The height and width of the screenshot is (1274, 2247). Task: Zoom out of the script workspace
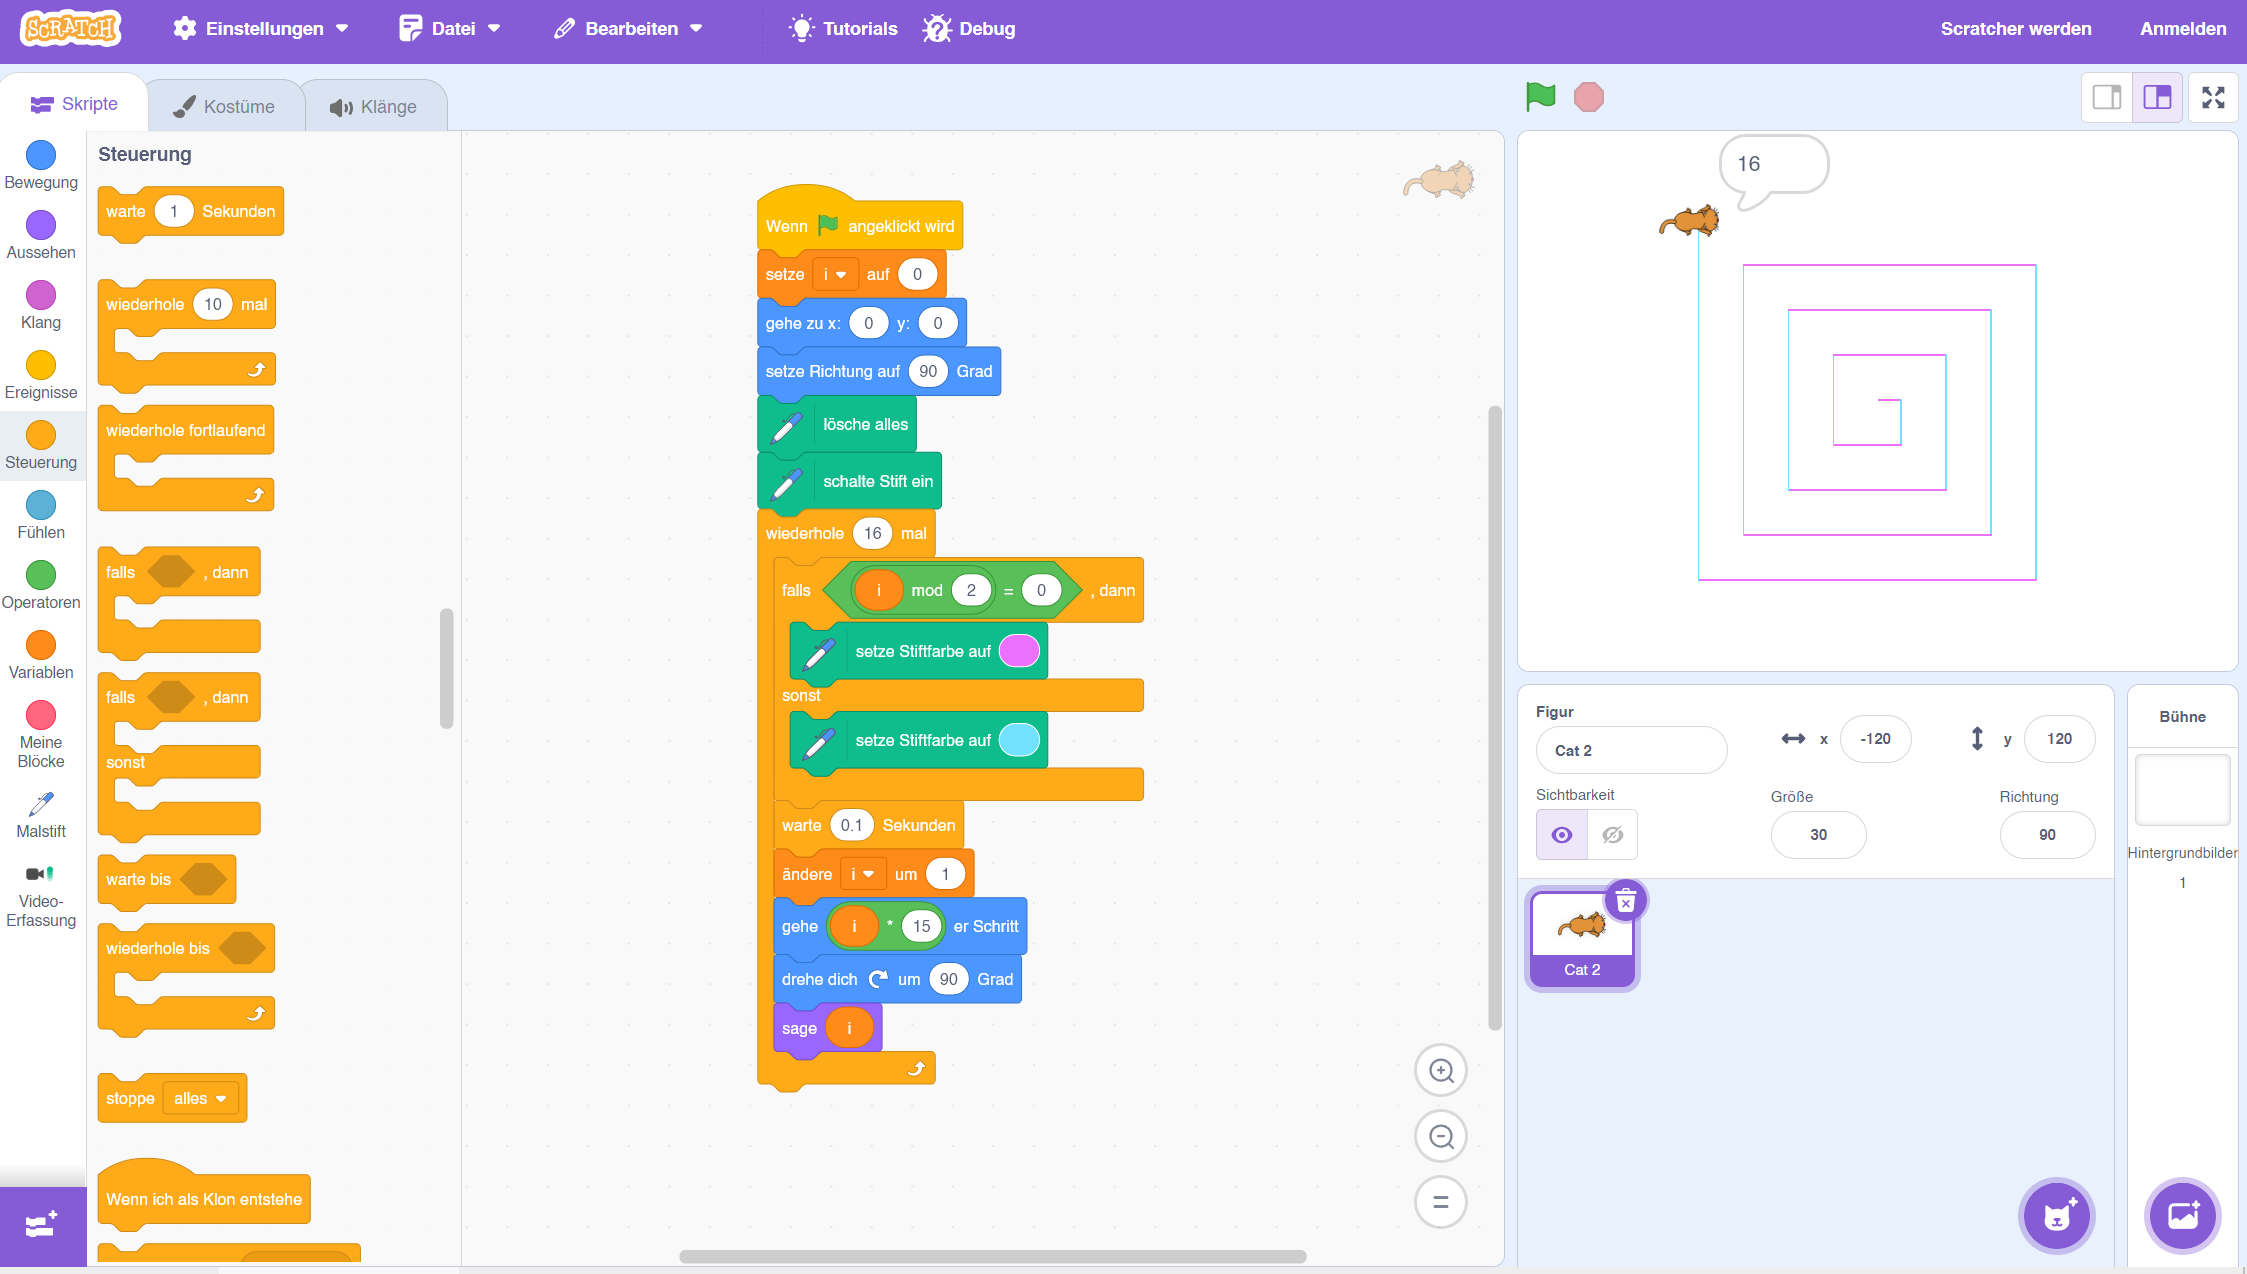pyautogui.click(x=1441, y=1137)
